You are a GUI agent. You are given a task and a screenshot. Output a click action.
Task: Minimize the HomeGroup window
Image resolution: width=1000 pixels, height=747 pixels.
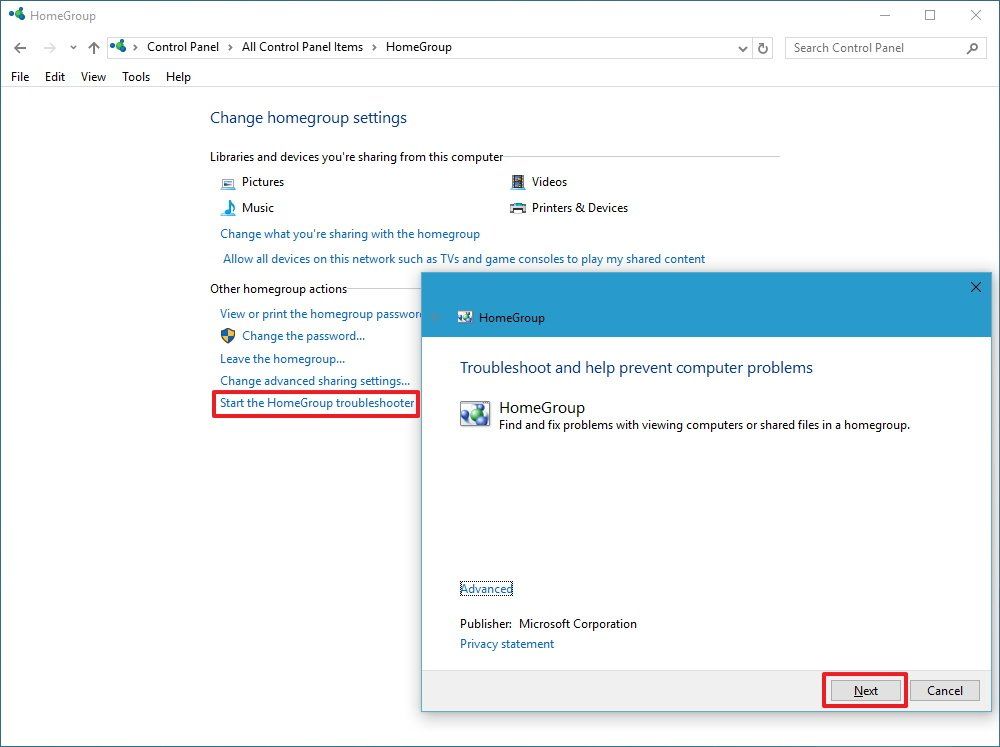coord(885,15)
